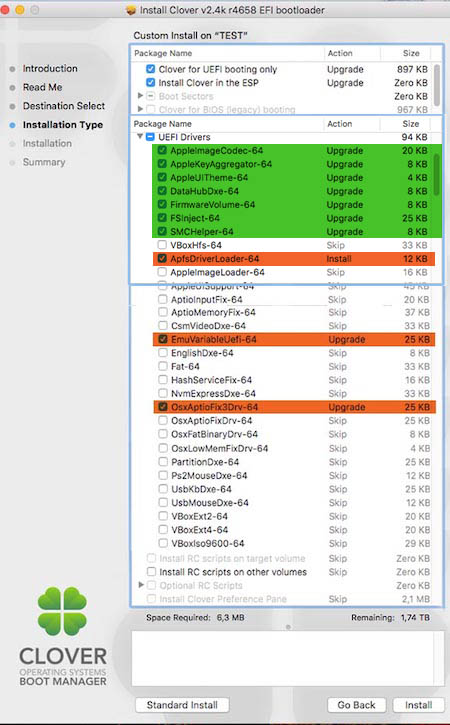Enable AppleImageLoader-64 checkbox

[x=162, y=272]
